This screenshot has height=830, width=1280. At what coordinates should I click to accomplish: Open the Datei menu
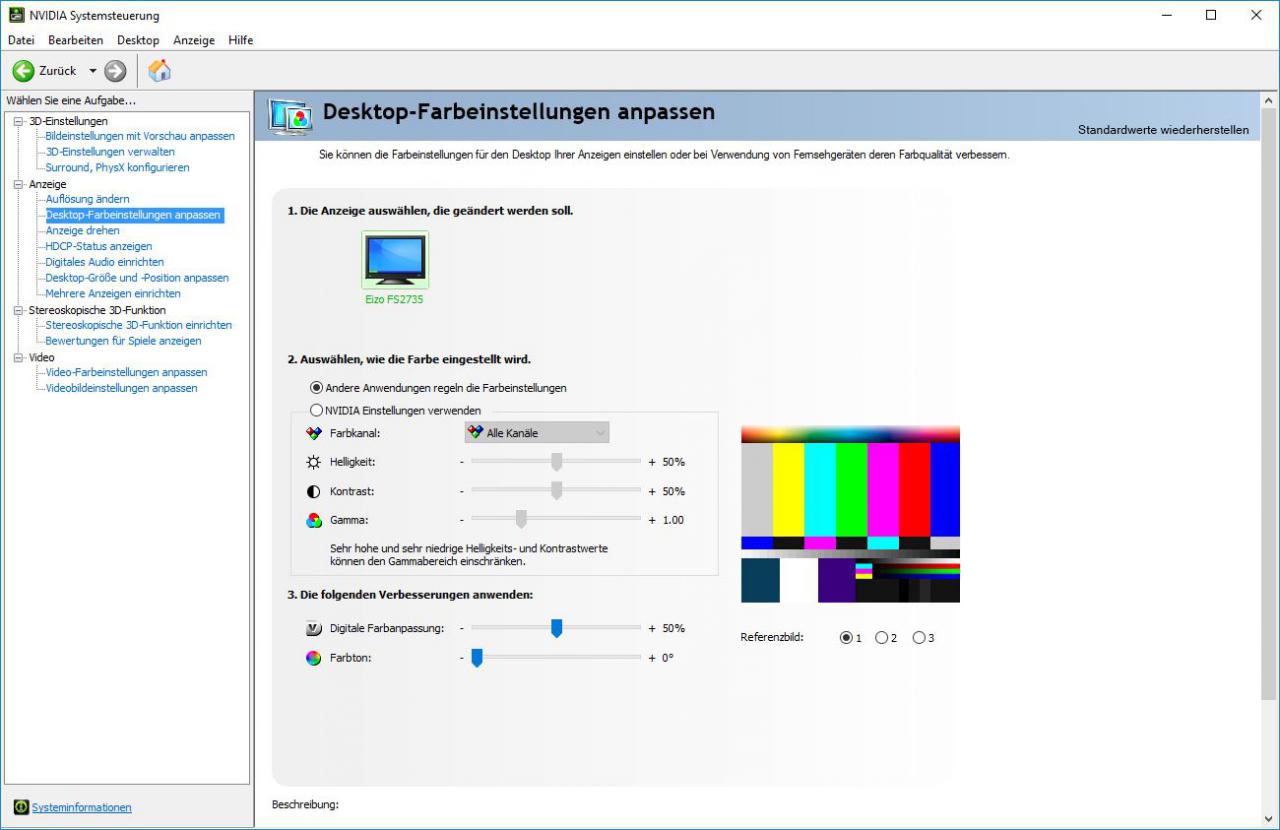coord(21,40)
